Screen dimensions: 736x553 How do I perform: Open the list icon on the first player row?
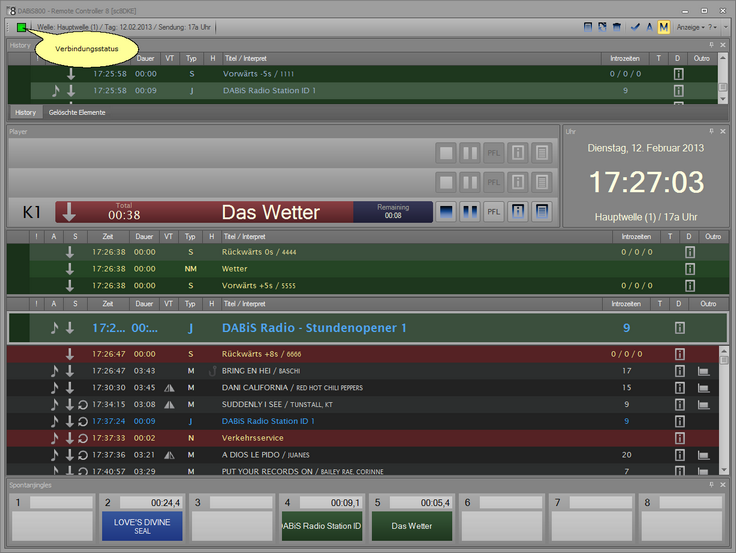click(x=542, y=153)
